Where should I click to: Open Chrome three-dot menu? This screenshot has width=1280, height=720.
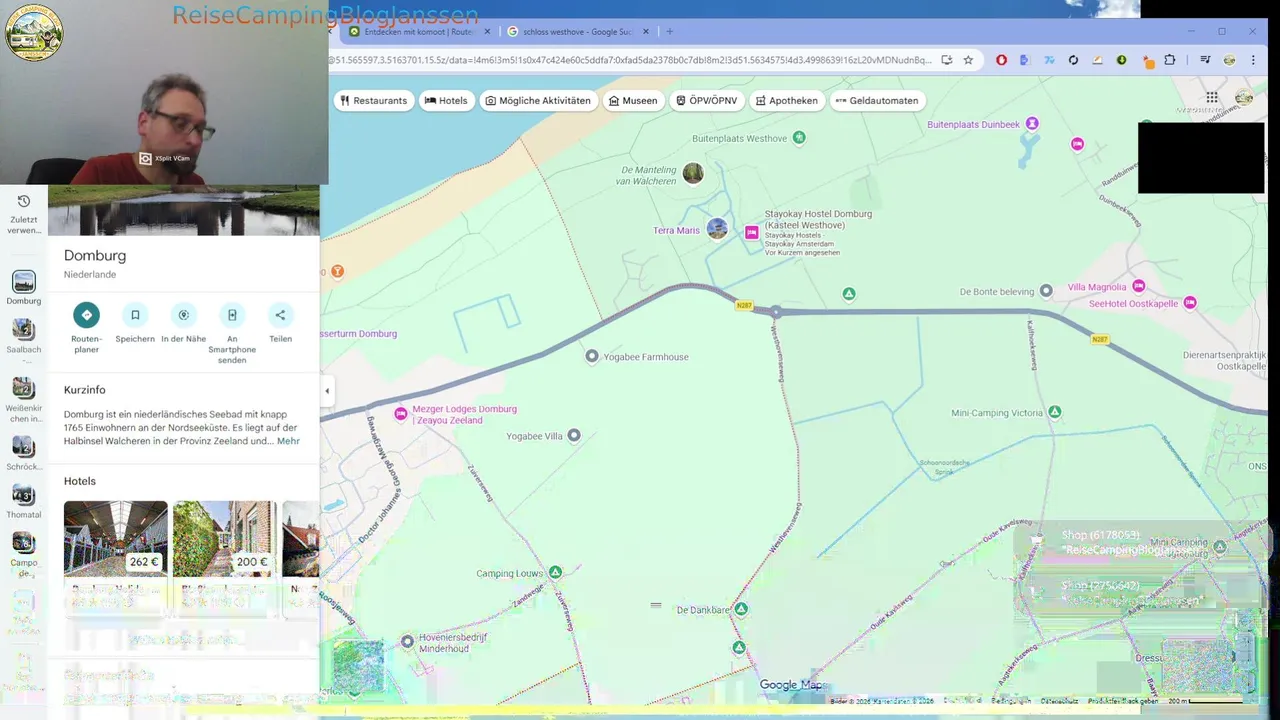click(x=1252, y=60)
